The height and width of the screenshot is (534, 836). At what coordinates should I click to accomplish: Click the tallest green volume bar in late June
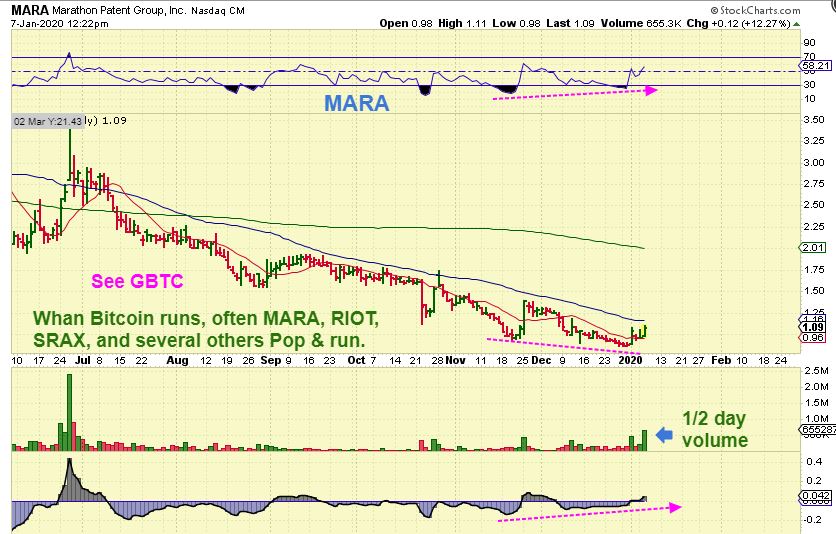[x=69, y=412]
